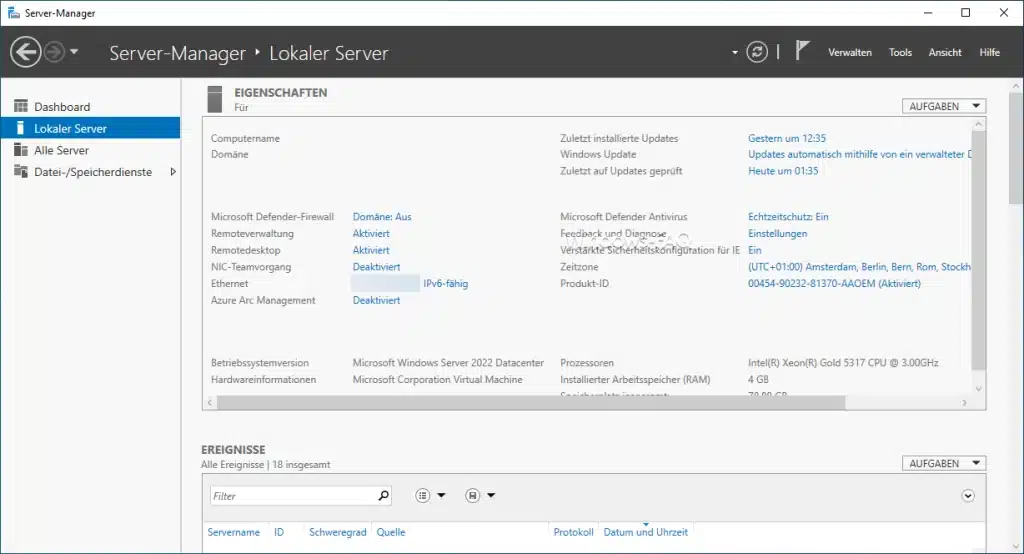
Task: Open the dropdown arrow beside save query
Action: click(x=491, y=496)
